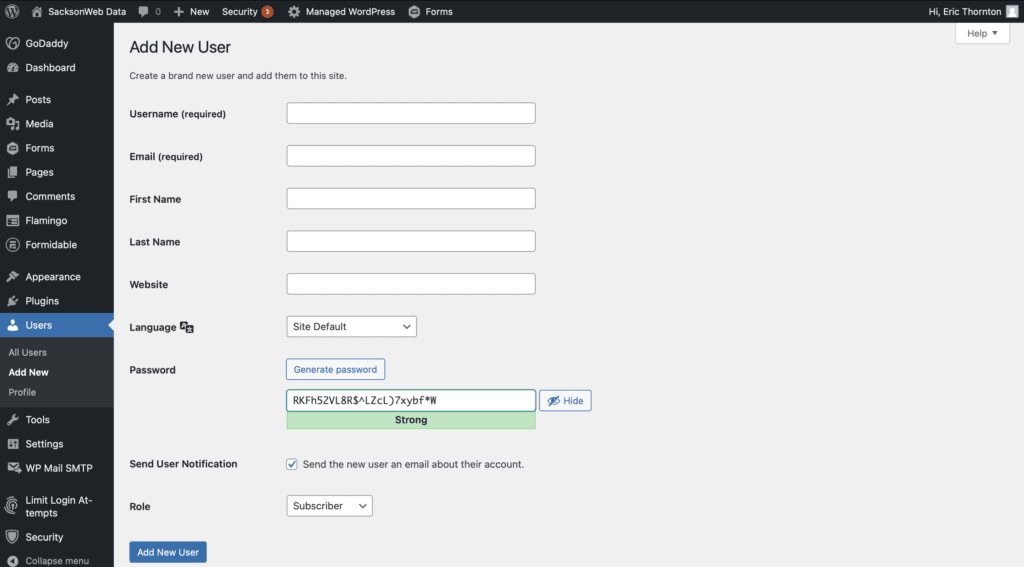This screenshot has height=567, width=1024.
Task: Click the Settings sliders icon
Action: point(12,444)
